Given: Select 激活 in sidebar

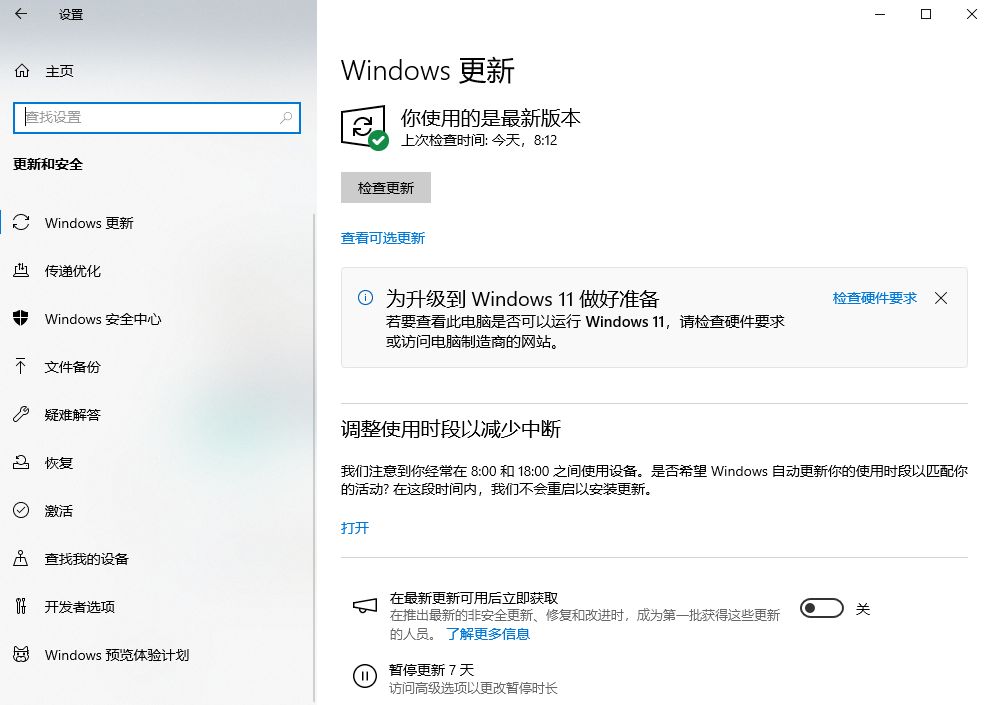Looking at the screenshot, I should coord(157,511).
